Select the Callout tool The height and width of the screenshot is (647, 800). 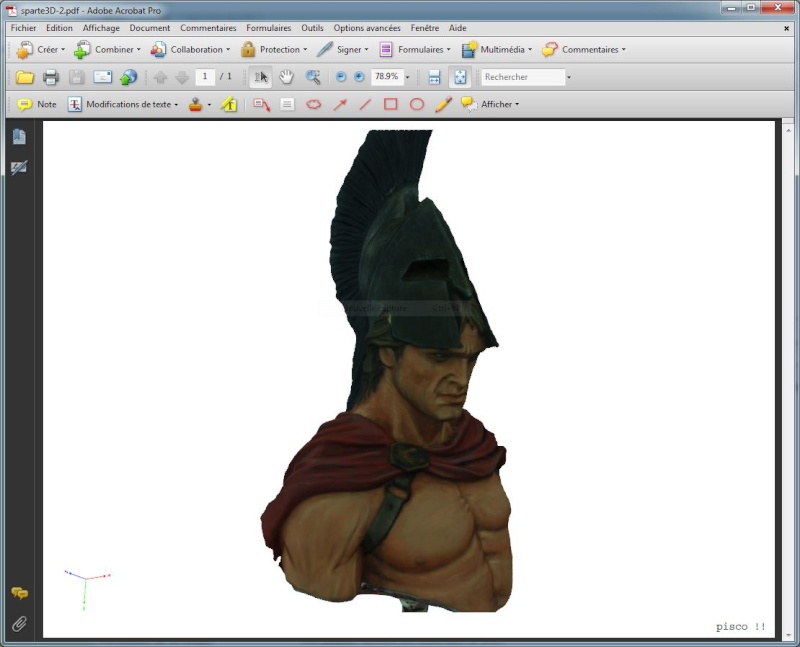click(262, 105)
